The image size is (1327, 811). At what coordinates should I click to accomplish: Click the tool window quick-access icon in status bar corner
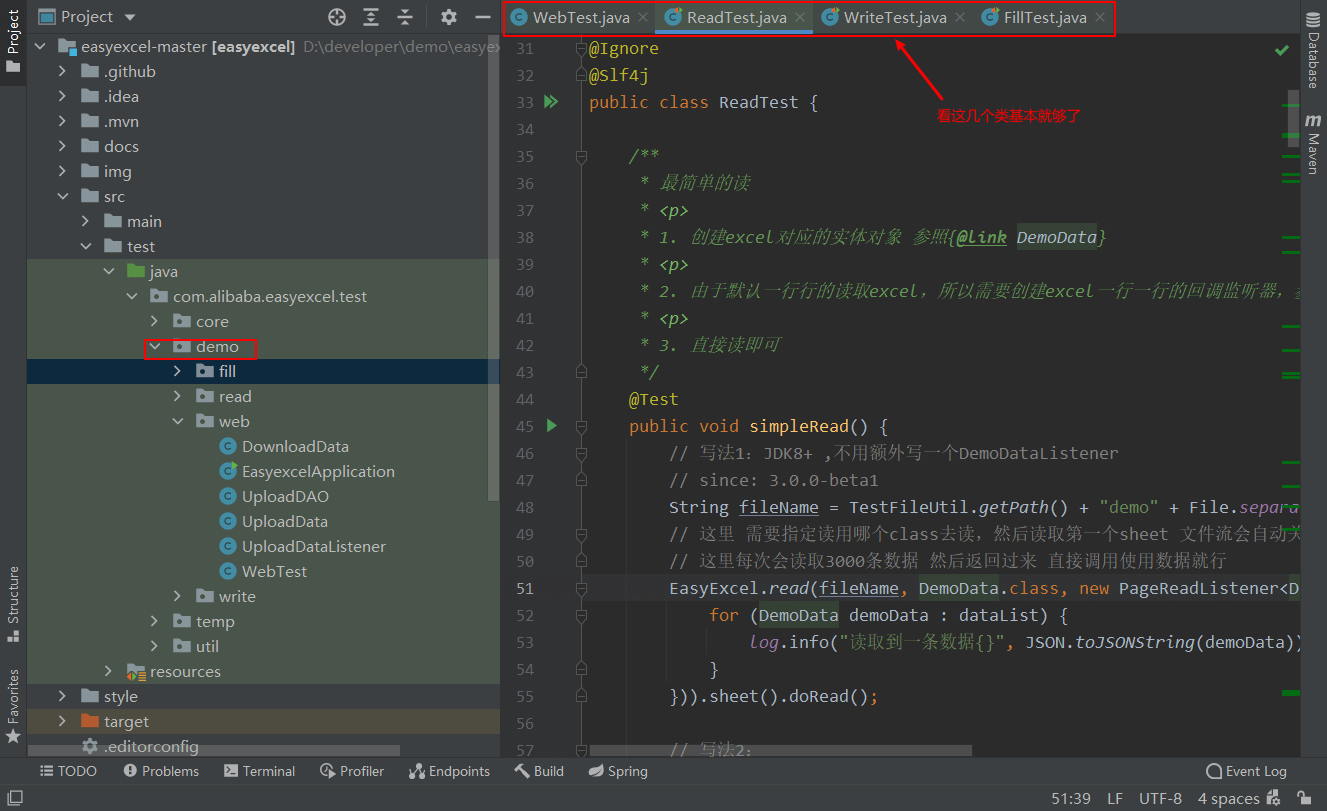tap(13, 798)
